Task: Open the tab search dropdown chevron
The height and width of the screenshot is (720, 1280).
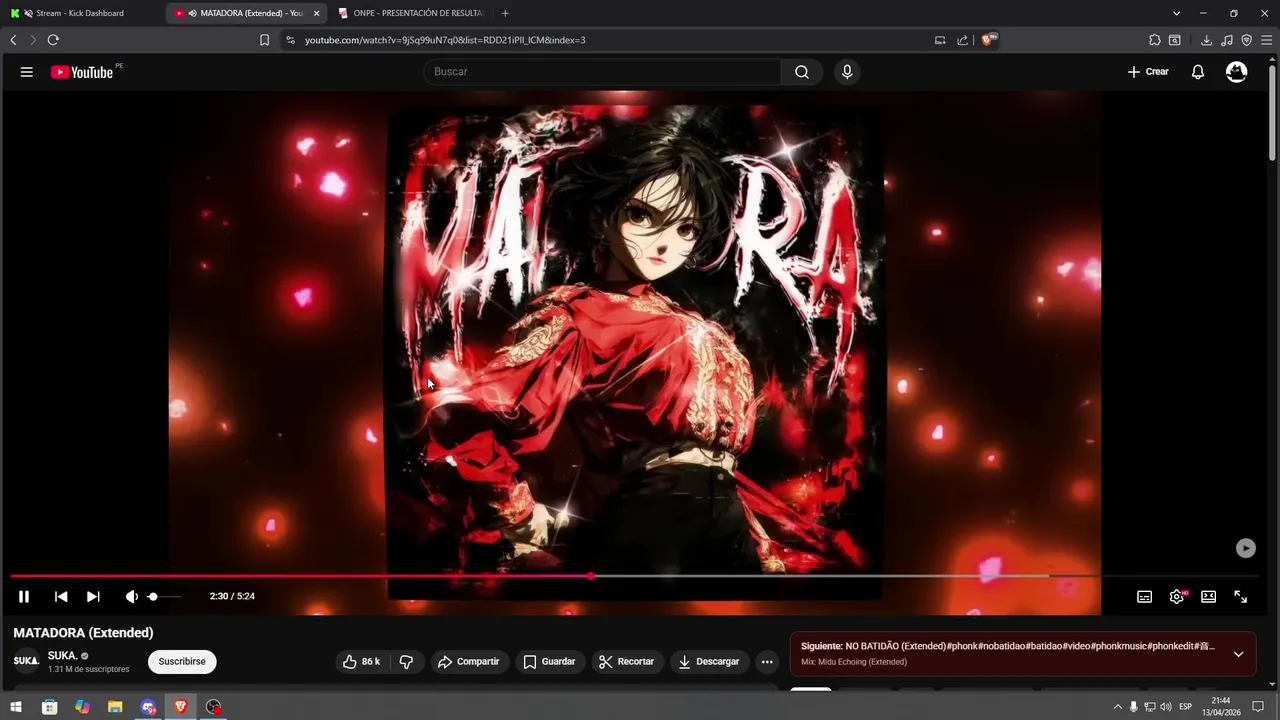Action: point(1176,13)
